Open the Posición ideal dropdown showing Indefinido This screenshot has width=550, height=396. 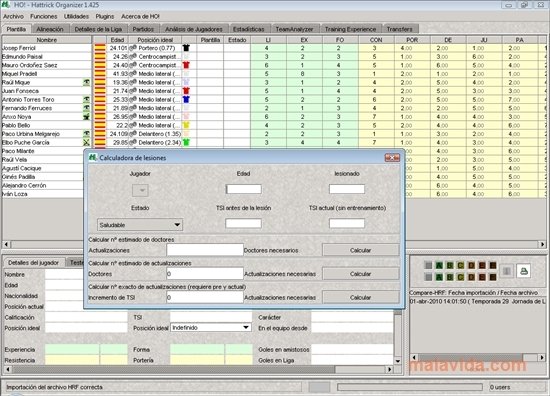point(211,328)
